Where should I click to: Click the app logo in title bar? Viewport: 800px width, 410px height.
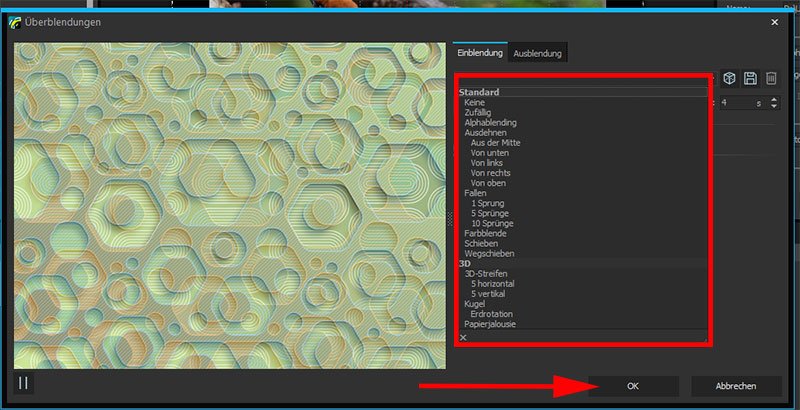[x=14, y=21]
